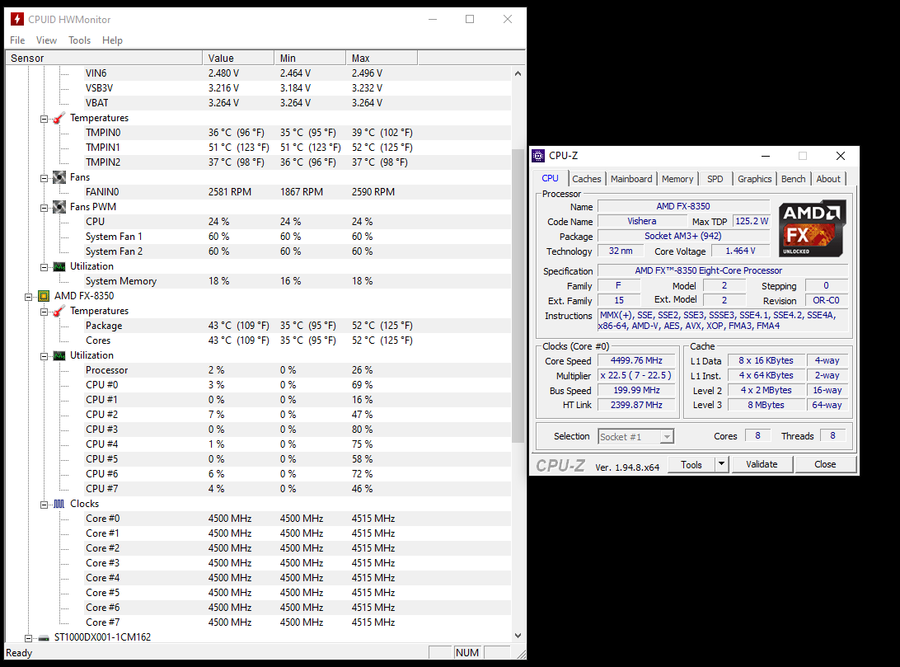The width and height of the screenshot is (900, 667).
Task: Click the thermometer icon beside the upper Temperatures node
Action: pyautogui.click(x=59, y=118)
